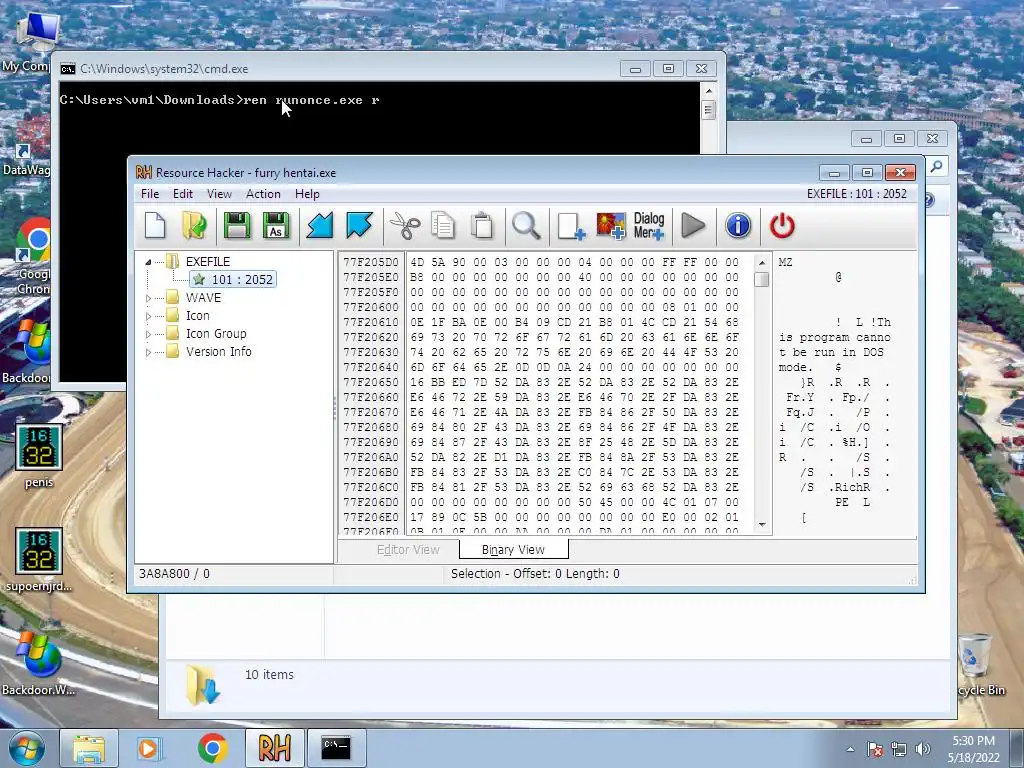
Task: Click the cmd taskbar button
Action: tap(336, 748)
